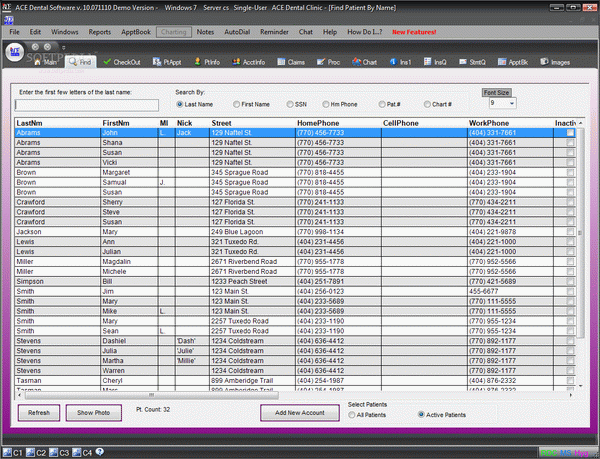Open the Reports menu
This screenshot has width=600, height=459.
[x=99, y=32]
